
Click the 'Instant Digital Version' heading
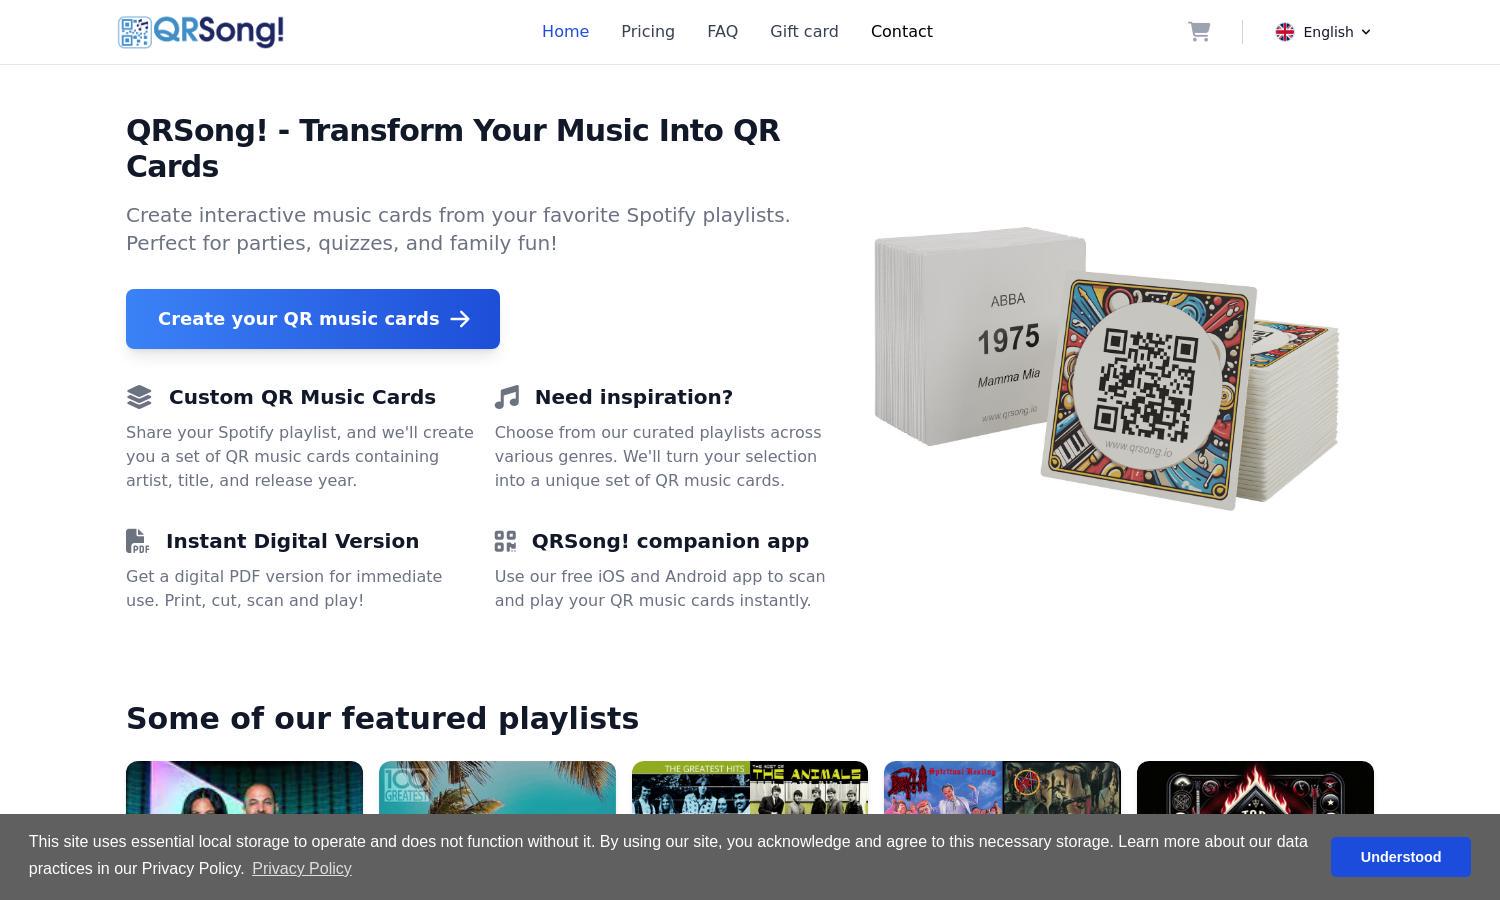click(x=292, y=541)
